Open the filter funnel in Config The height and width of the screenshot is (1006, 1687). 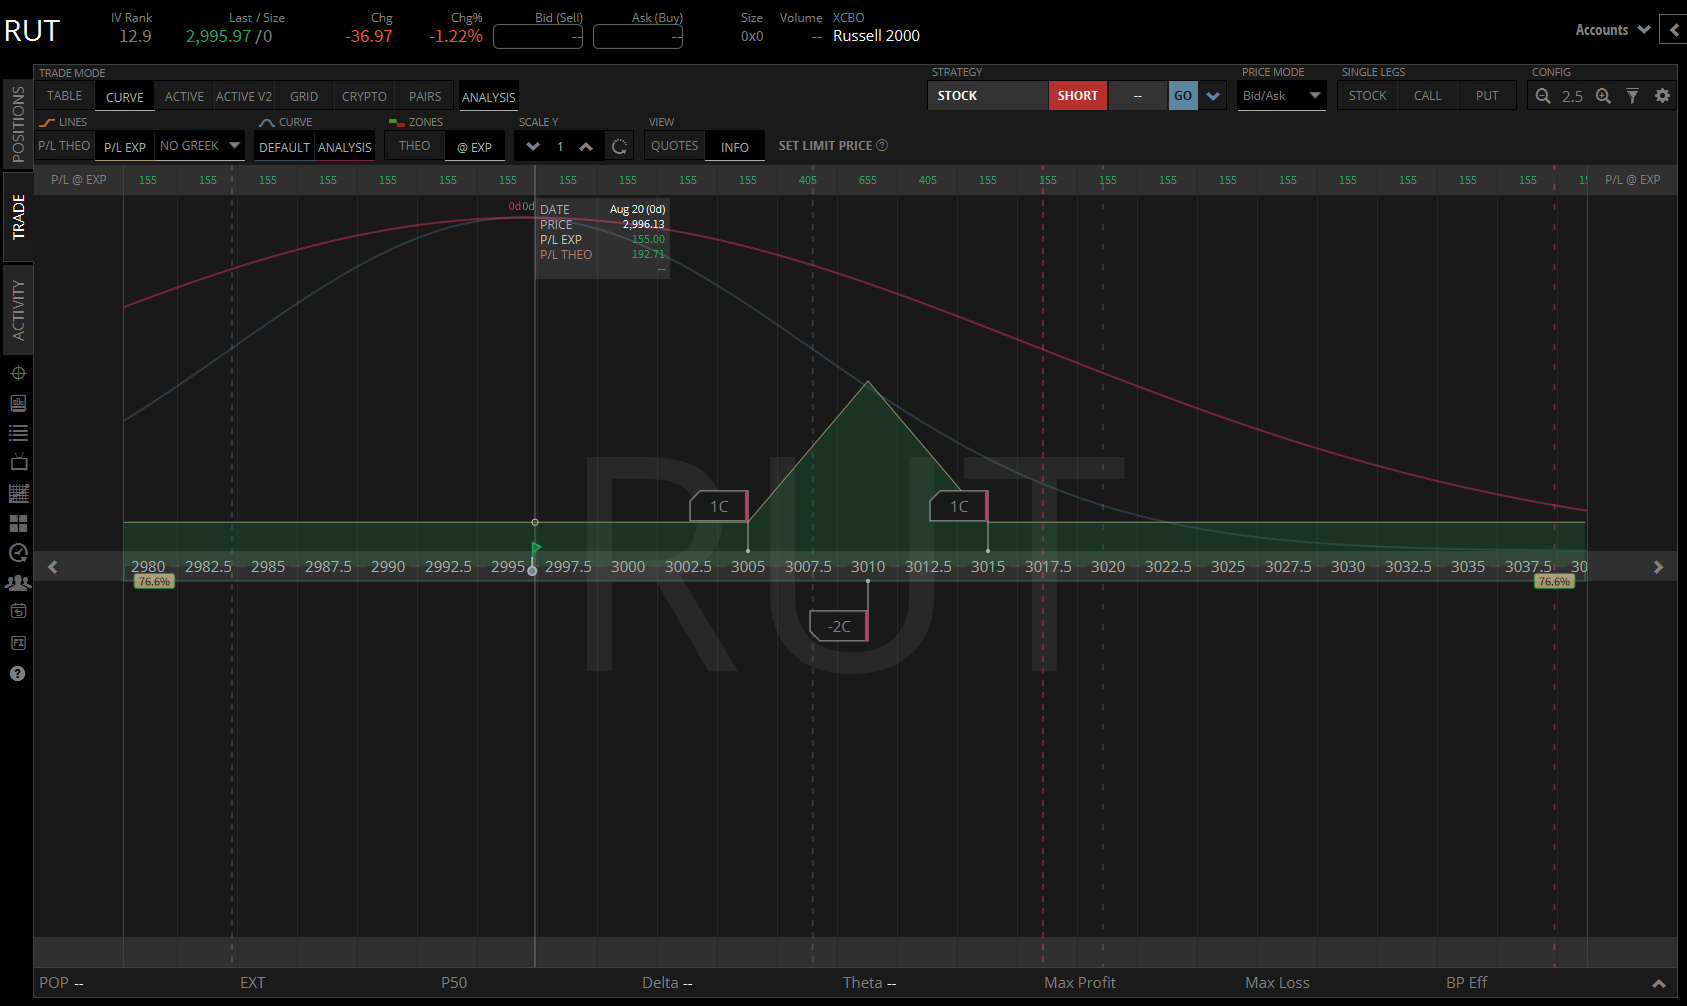tap(1632, 96)
